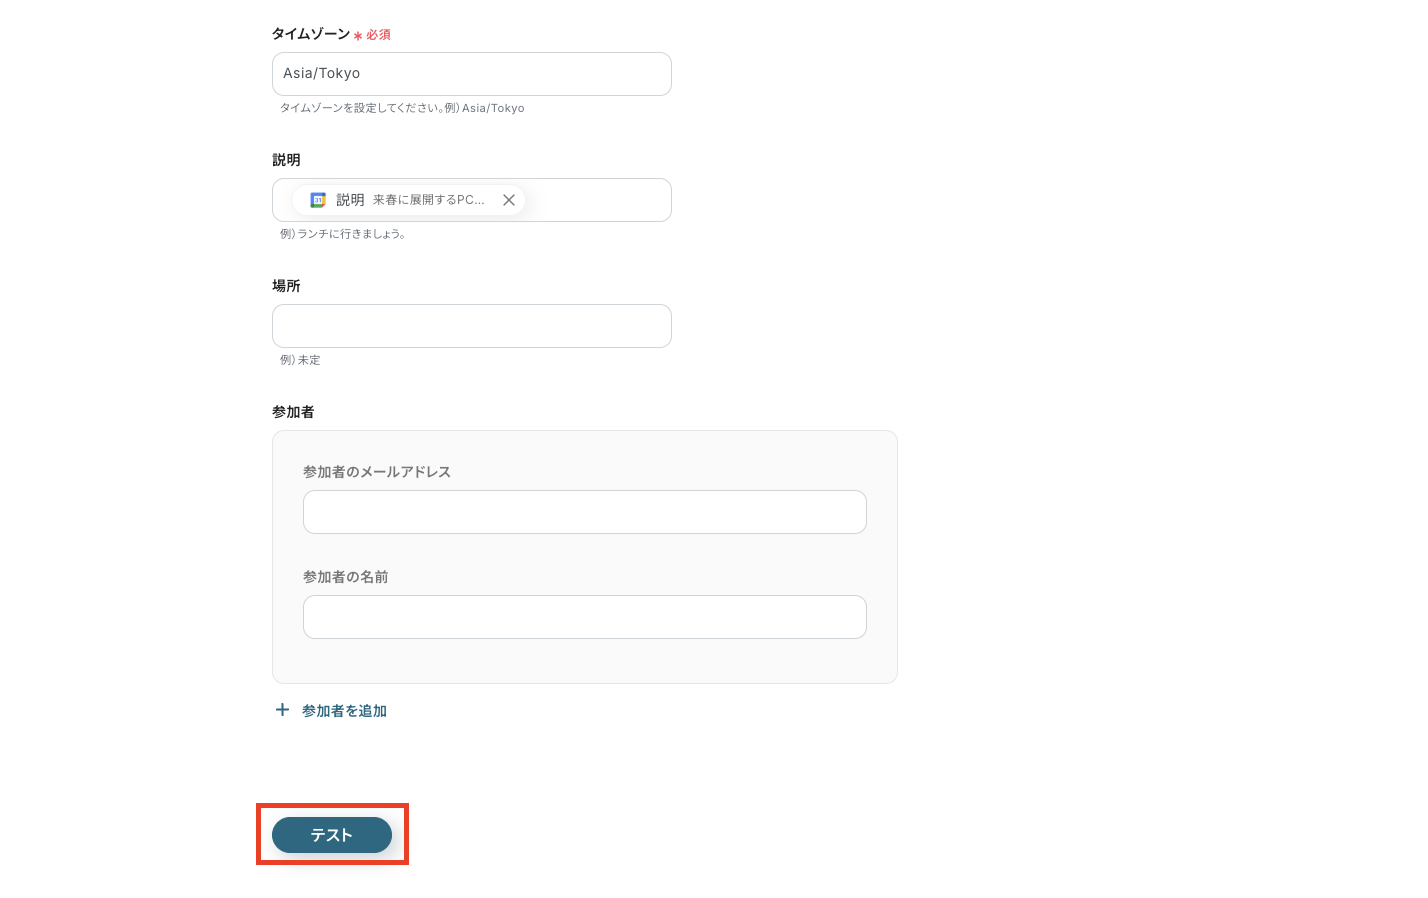Click the タイムゾーン field label
The image size is (1428, 898).
point(311,34)
